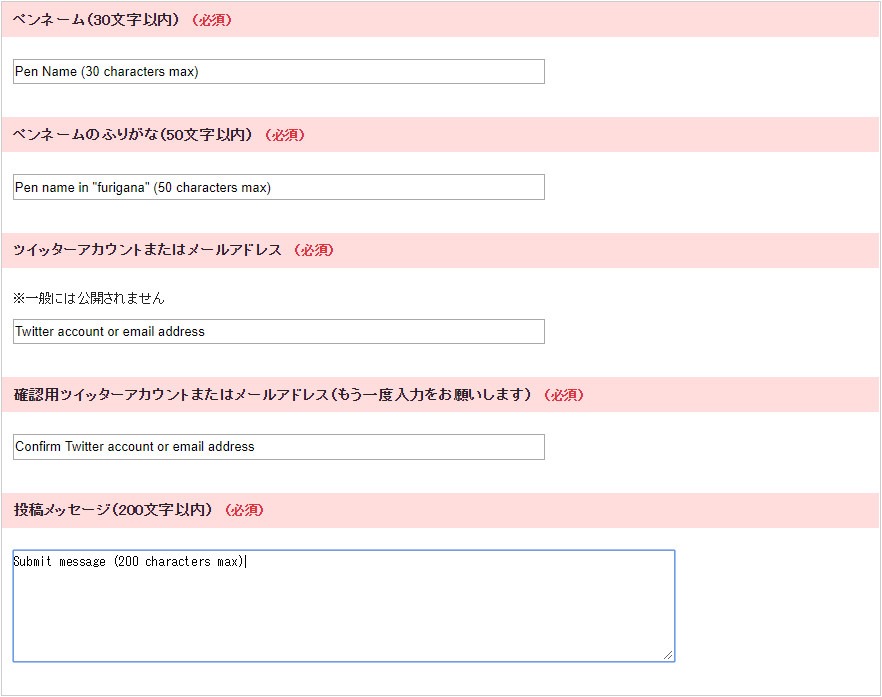Click the 確認用ツイッターアカウント heading label
The image size is (882, 697).
[272, 395]
